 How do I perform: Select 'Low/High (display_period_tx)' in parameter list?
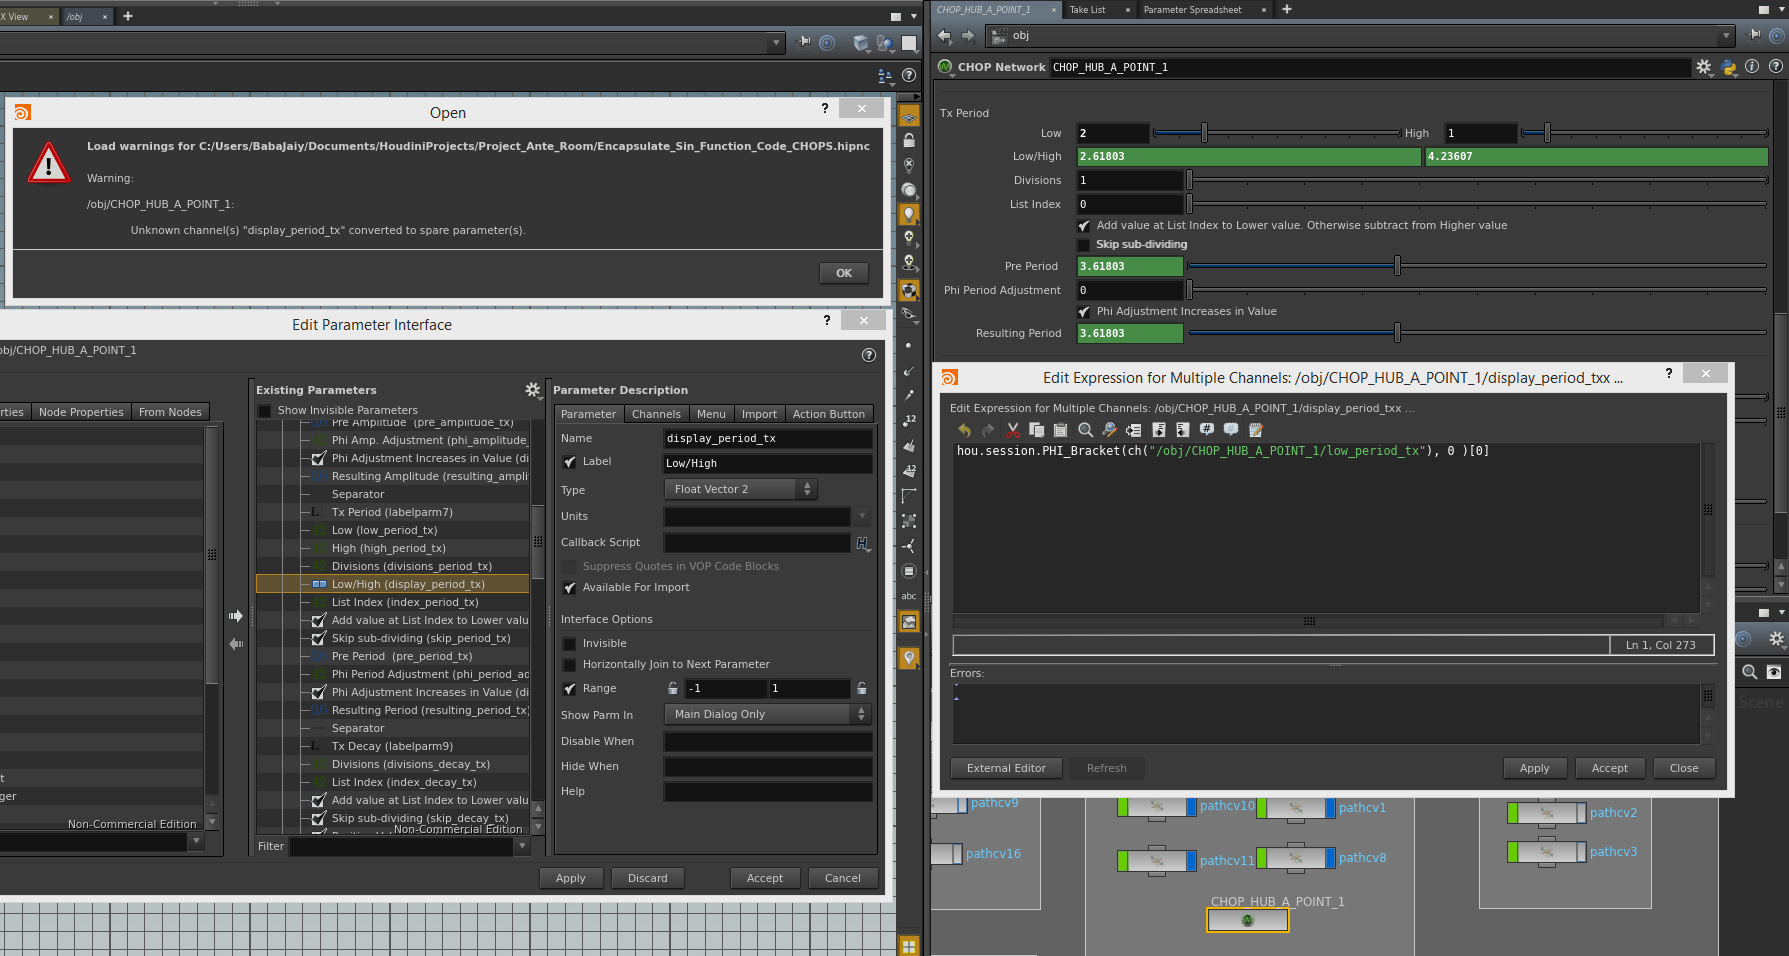[x=393, y=584]
